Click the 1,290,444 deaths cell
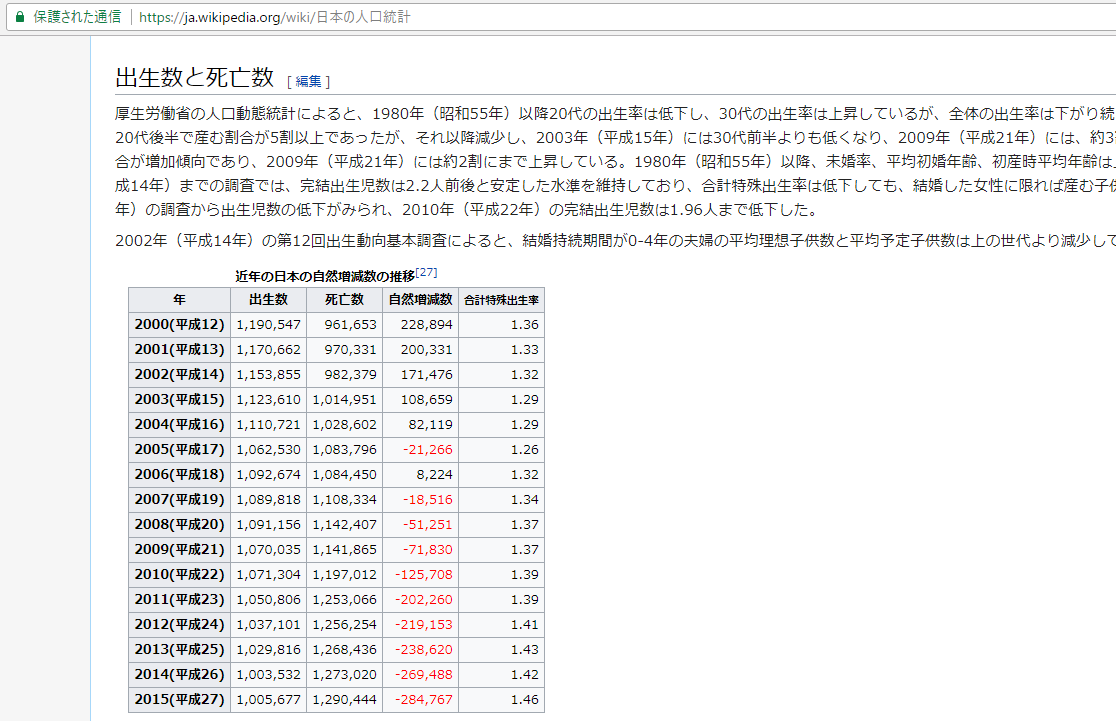 tap(344, 700)
